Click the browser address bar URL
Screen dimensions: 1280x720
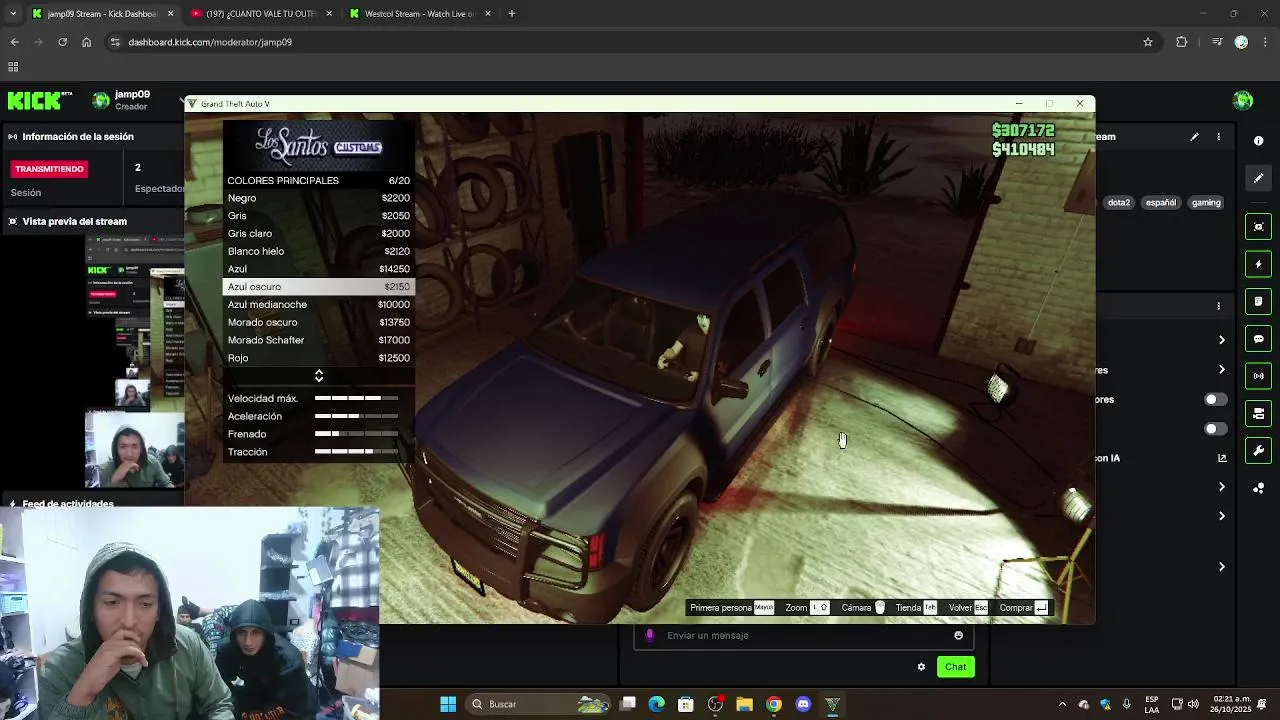210,42
